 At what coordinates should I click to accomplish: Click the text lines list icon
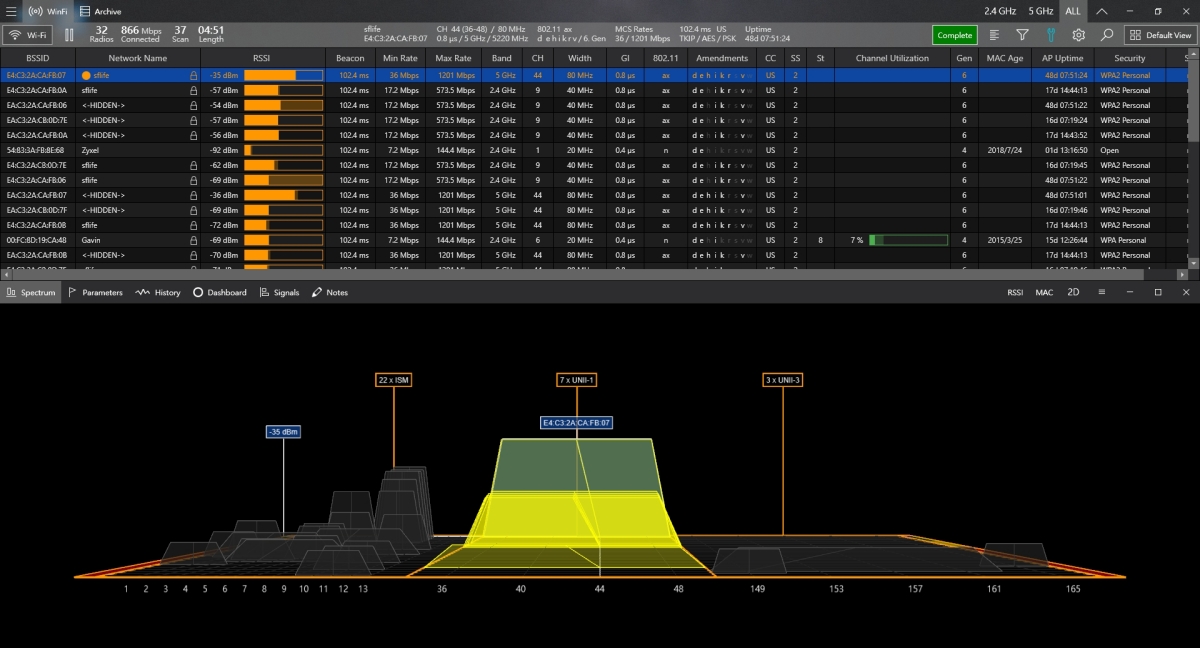point(994,34)
